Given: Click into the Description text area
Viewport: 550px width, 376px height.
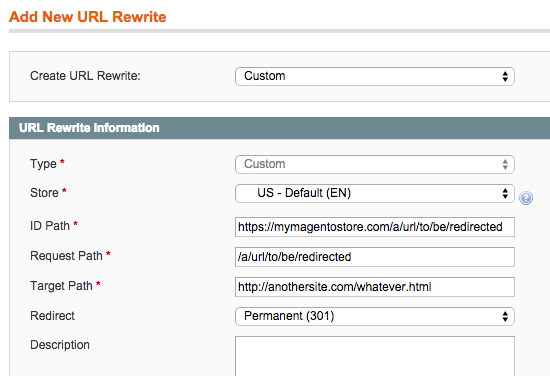Looking at the screenshot, I should pyautogui.click(x=375, y=356).
